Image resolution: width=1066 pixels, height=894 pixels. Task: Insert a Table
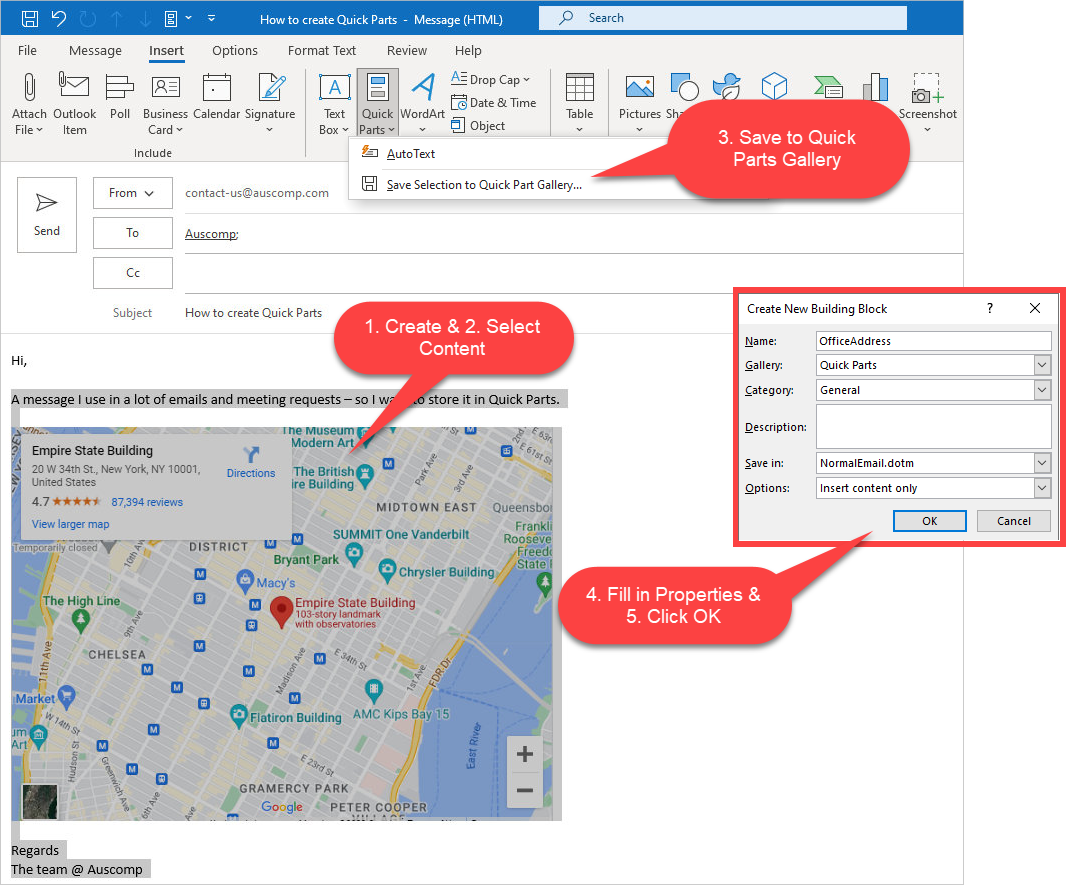pyautogui.click(x=579, y=103)
